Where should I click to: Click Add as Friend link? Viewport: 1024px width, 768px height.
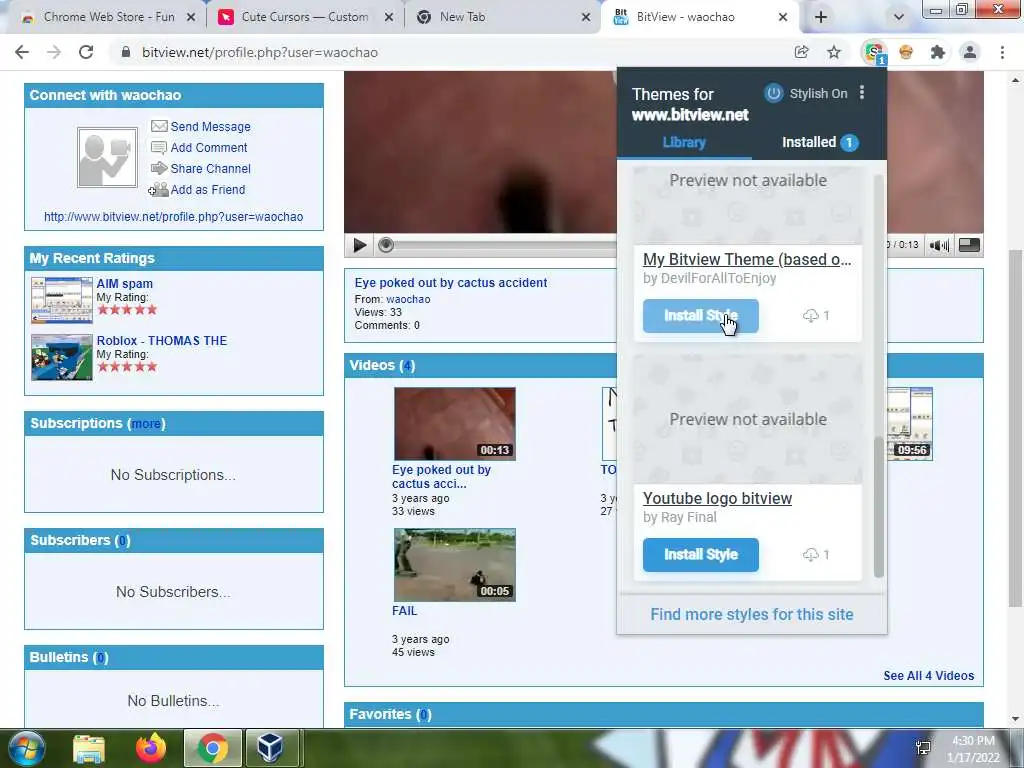click(x=208, y=189)
